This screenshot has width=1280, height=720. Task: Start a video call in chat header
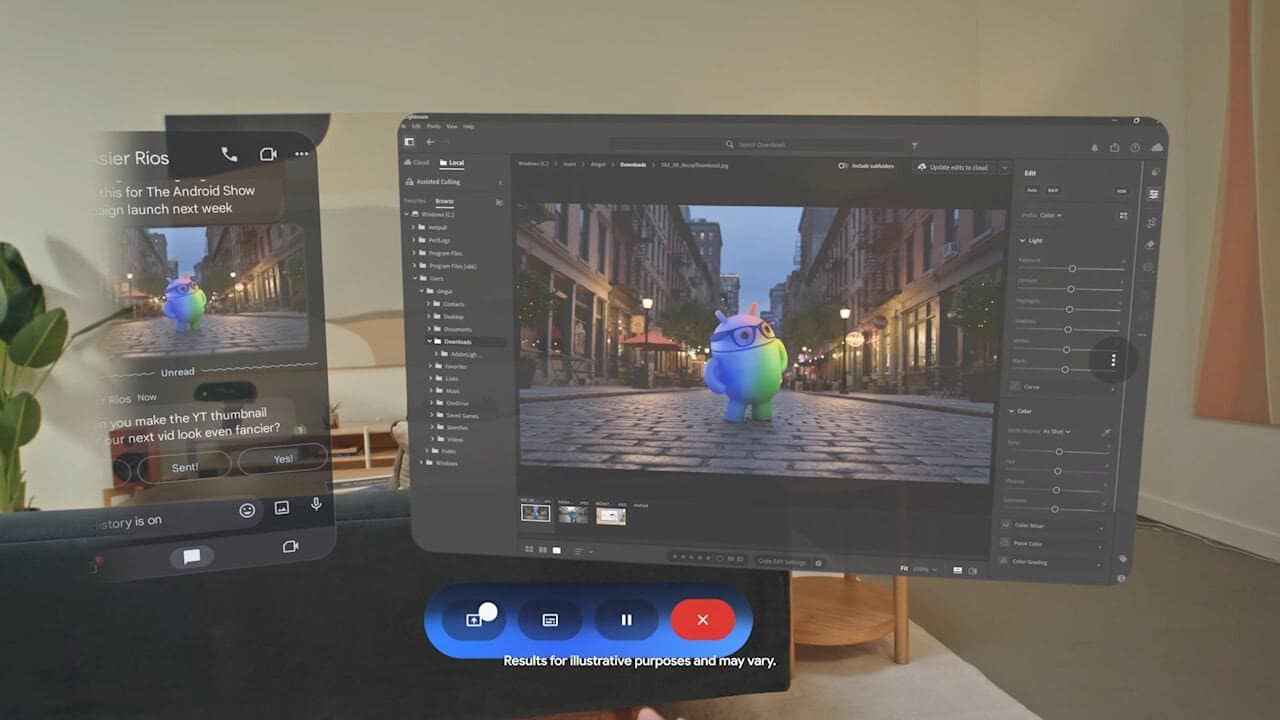click(267, 154)
